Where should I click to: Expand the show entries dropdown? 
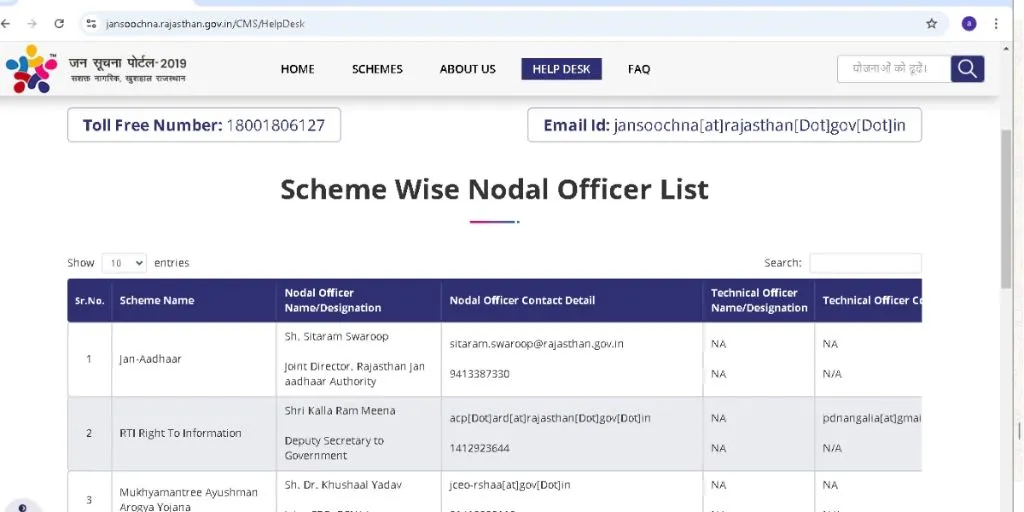tap(124, 263)
